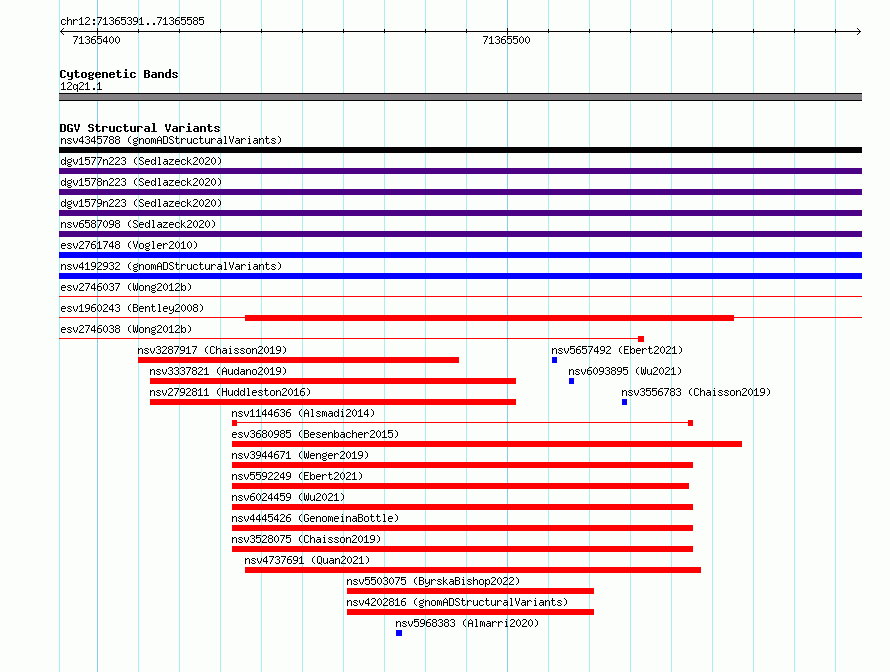
Task: Open nsv4192932 gnomADStructuralVariants label
Action: 171,266
